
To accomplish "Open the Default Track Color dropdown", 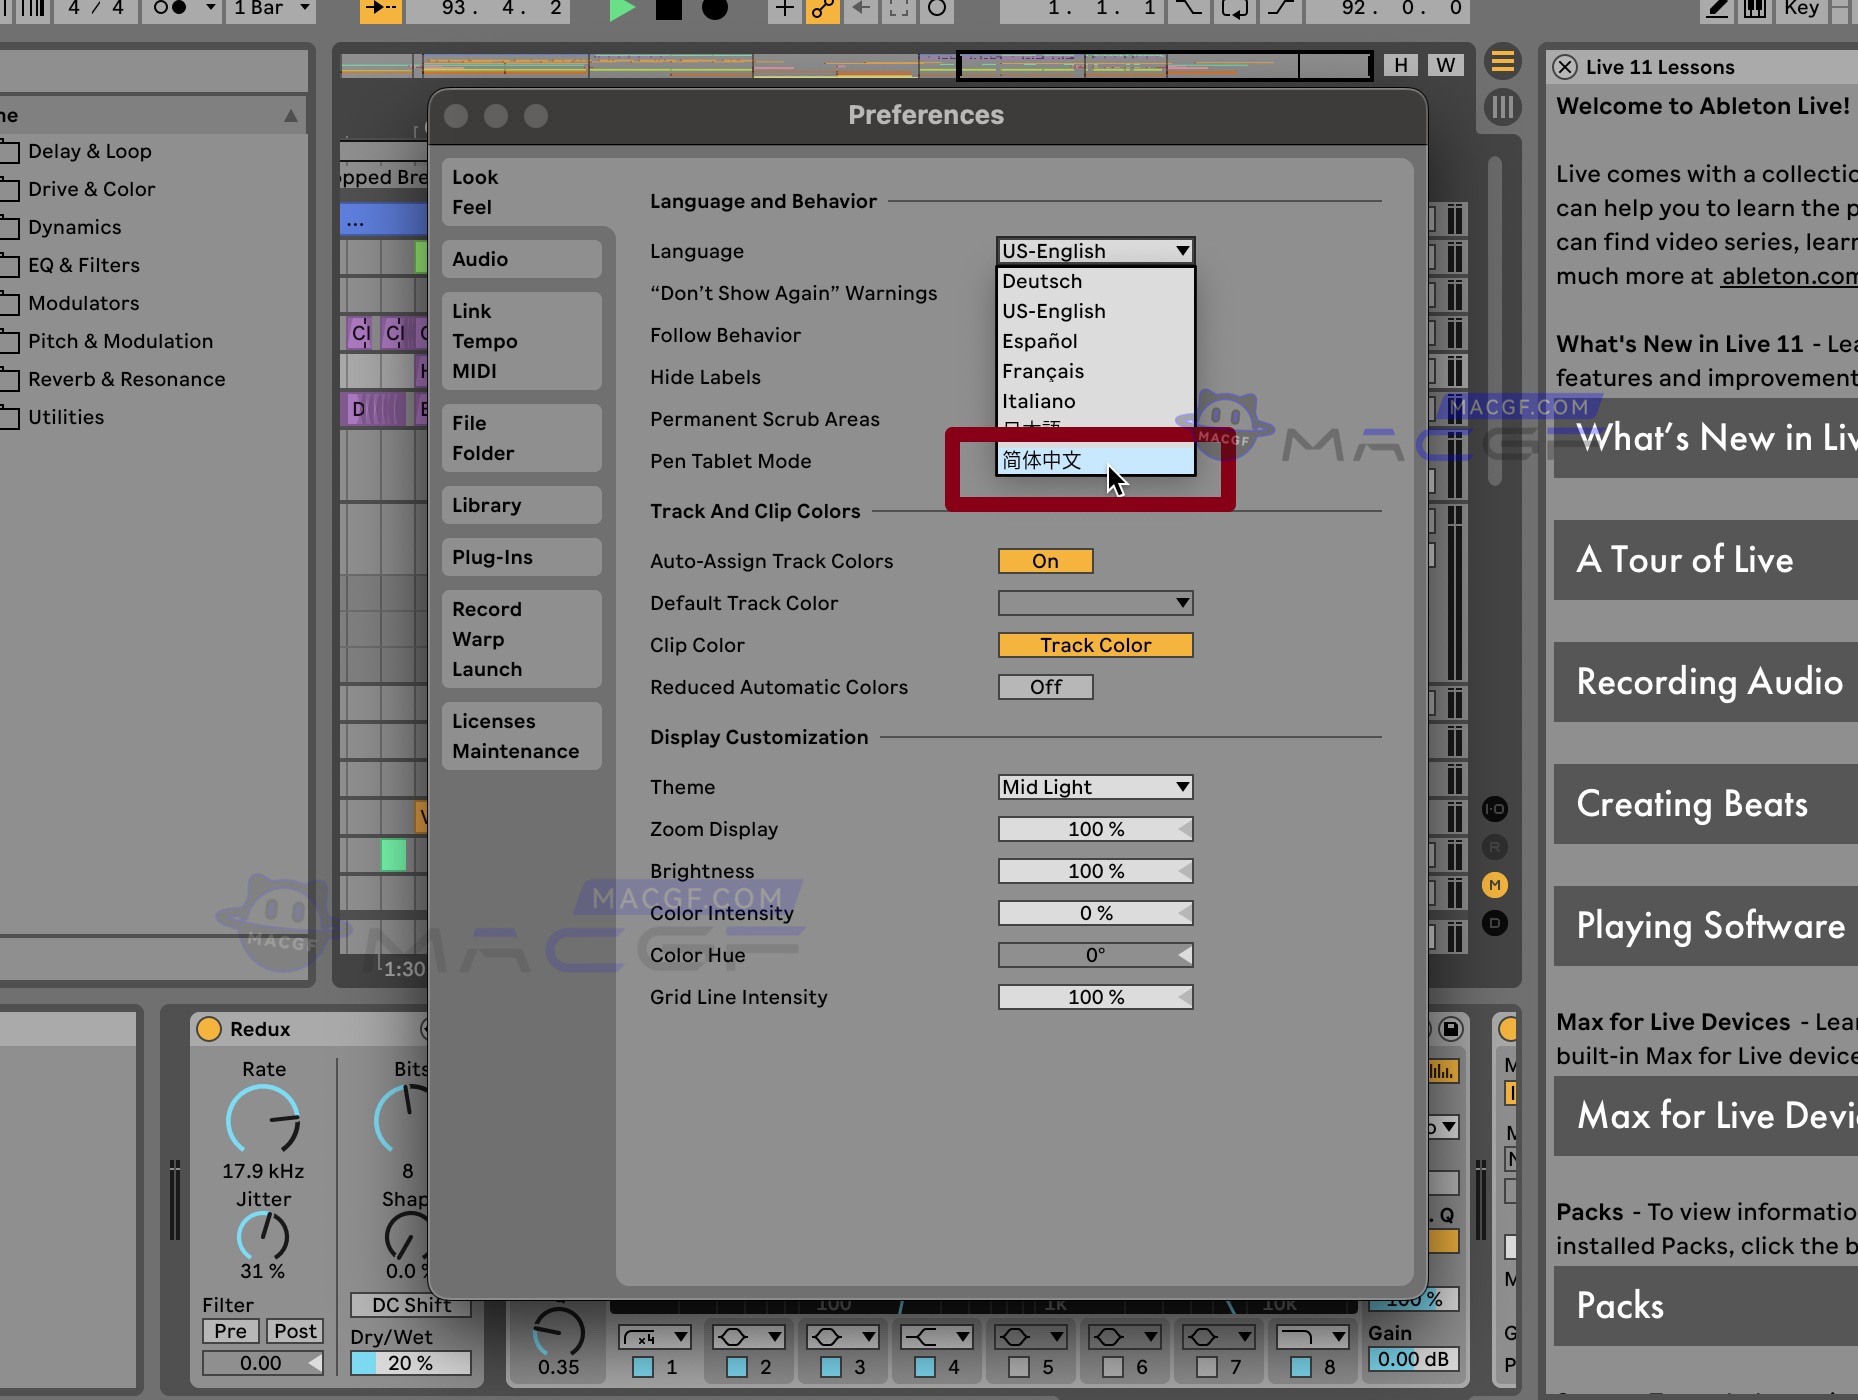I will (x=1095, y=603).
